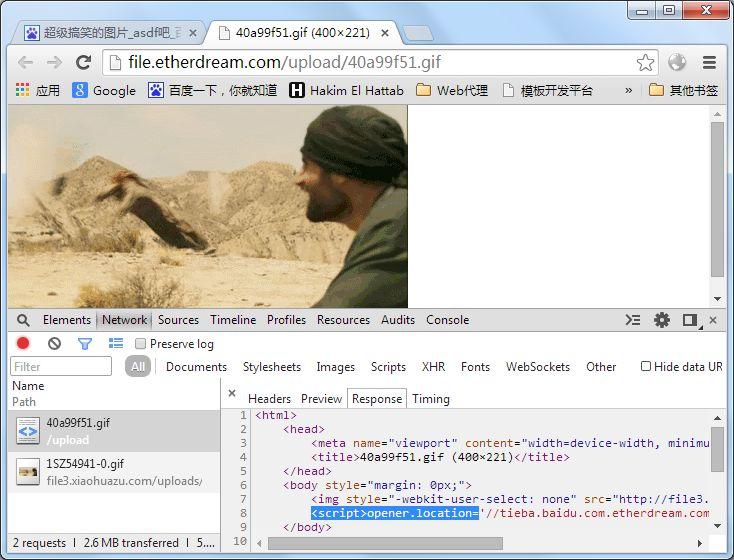734x560 pixels.
Task: Check the Hide data URLs checkbox
Action: point(646,366)
